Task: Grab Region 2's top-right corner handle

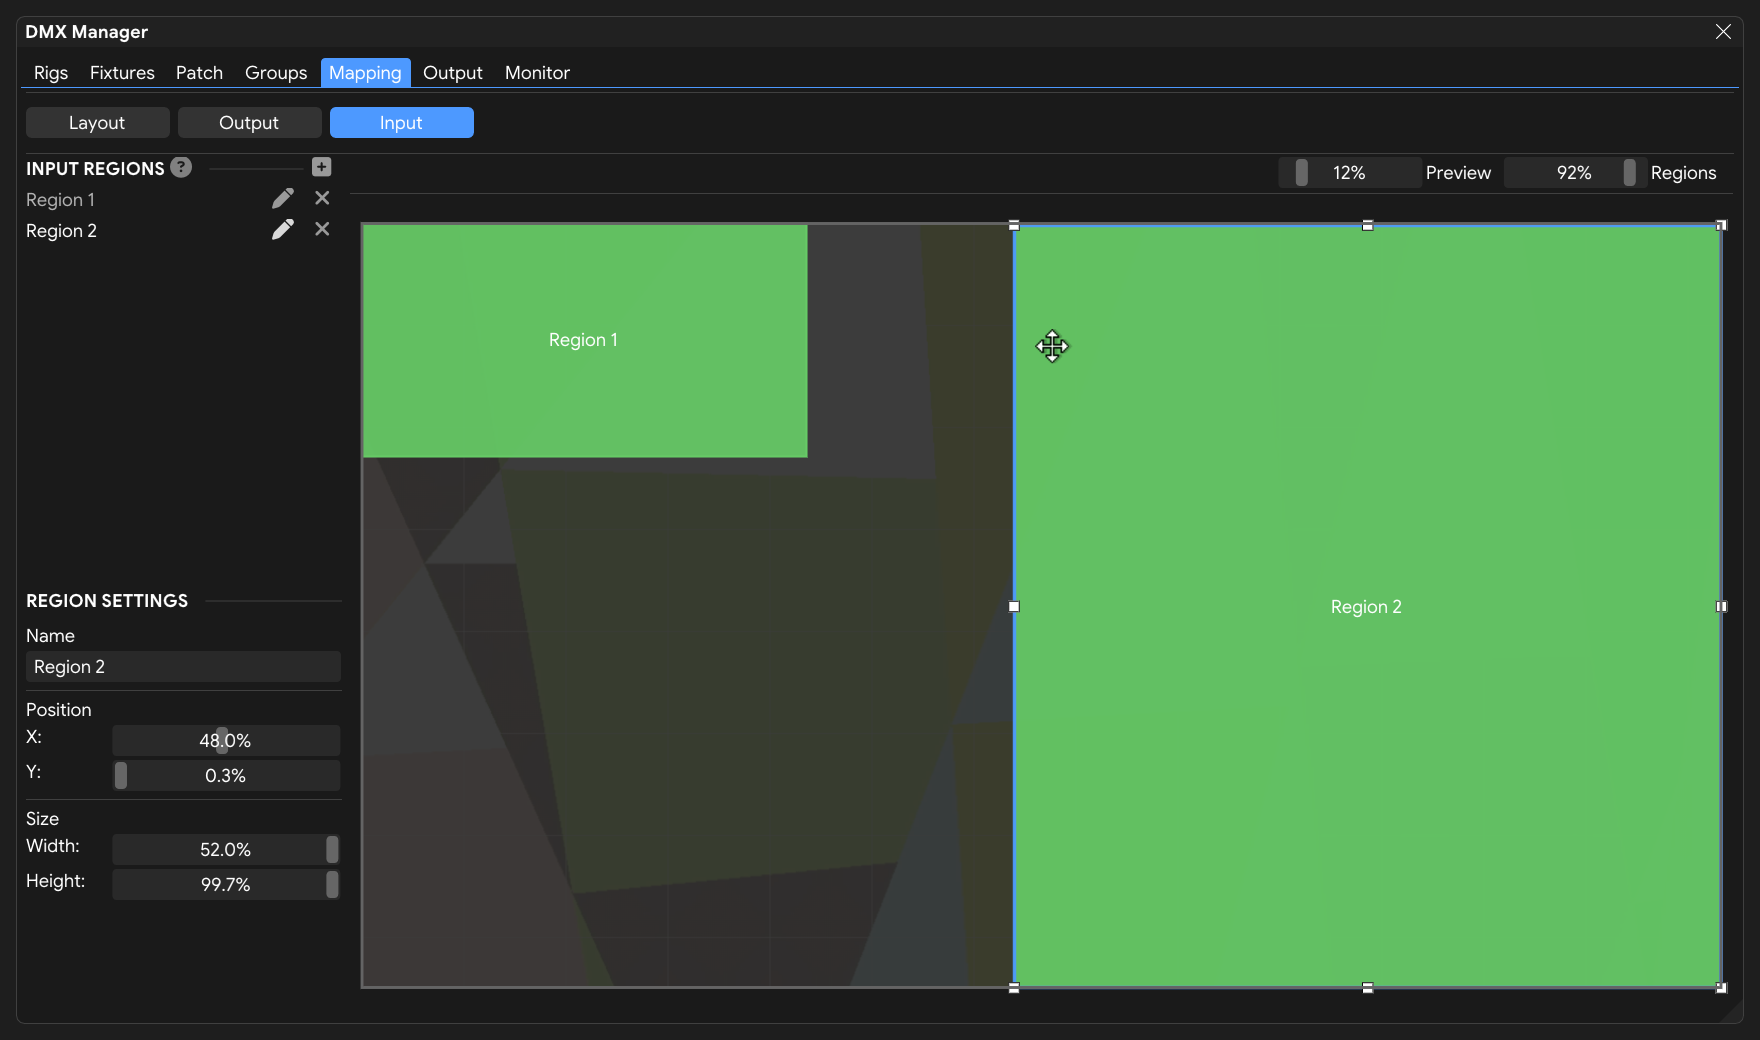Action: 1721,226
